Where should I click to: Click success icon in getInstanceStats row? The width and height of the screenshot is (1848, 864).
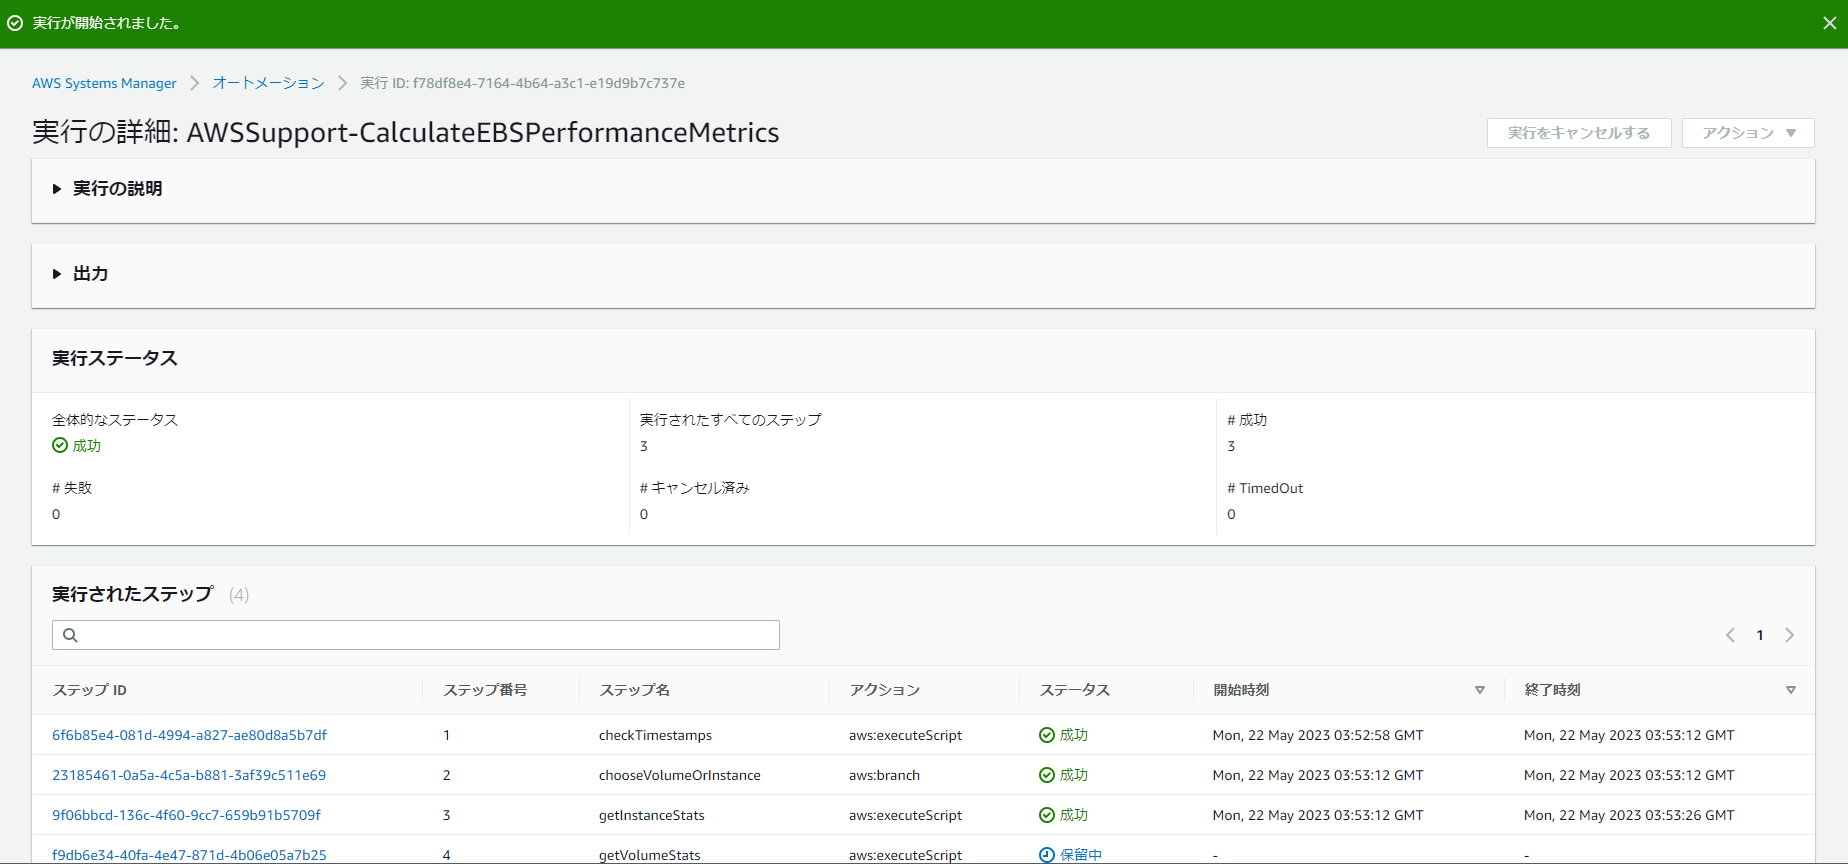pyautogui.click(x=1047, y=815)
